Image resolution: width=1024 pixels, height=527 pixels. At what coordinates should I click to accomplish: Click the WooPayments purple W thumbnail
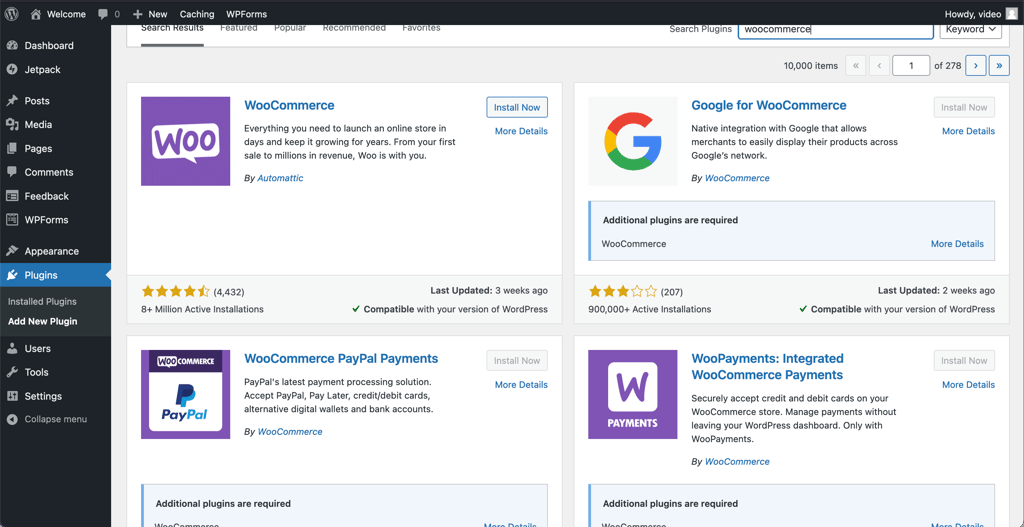(x=633, y=394)
